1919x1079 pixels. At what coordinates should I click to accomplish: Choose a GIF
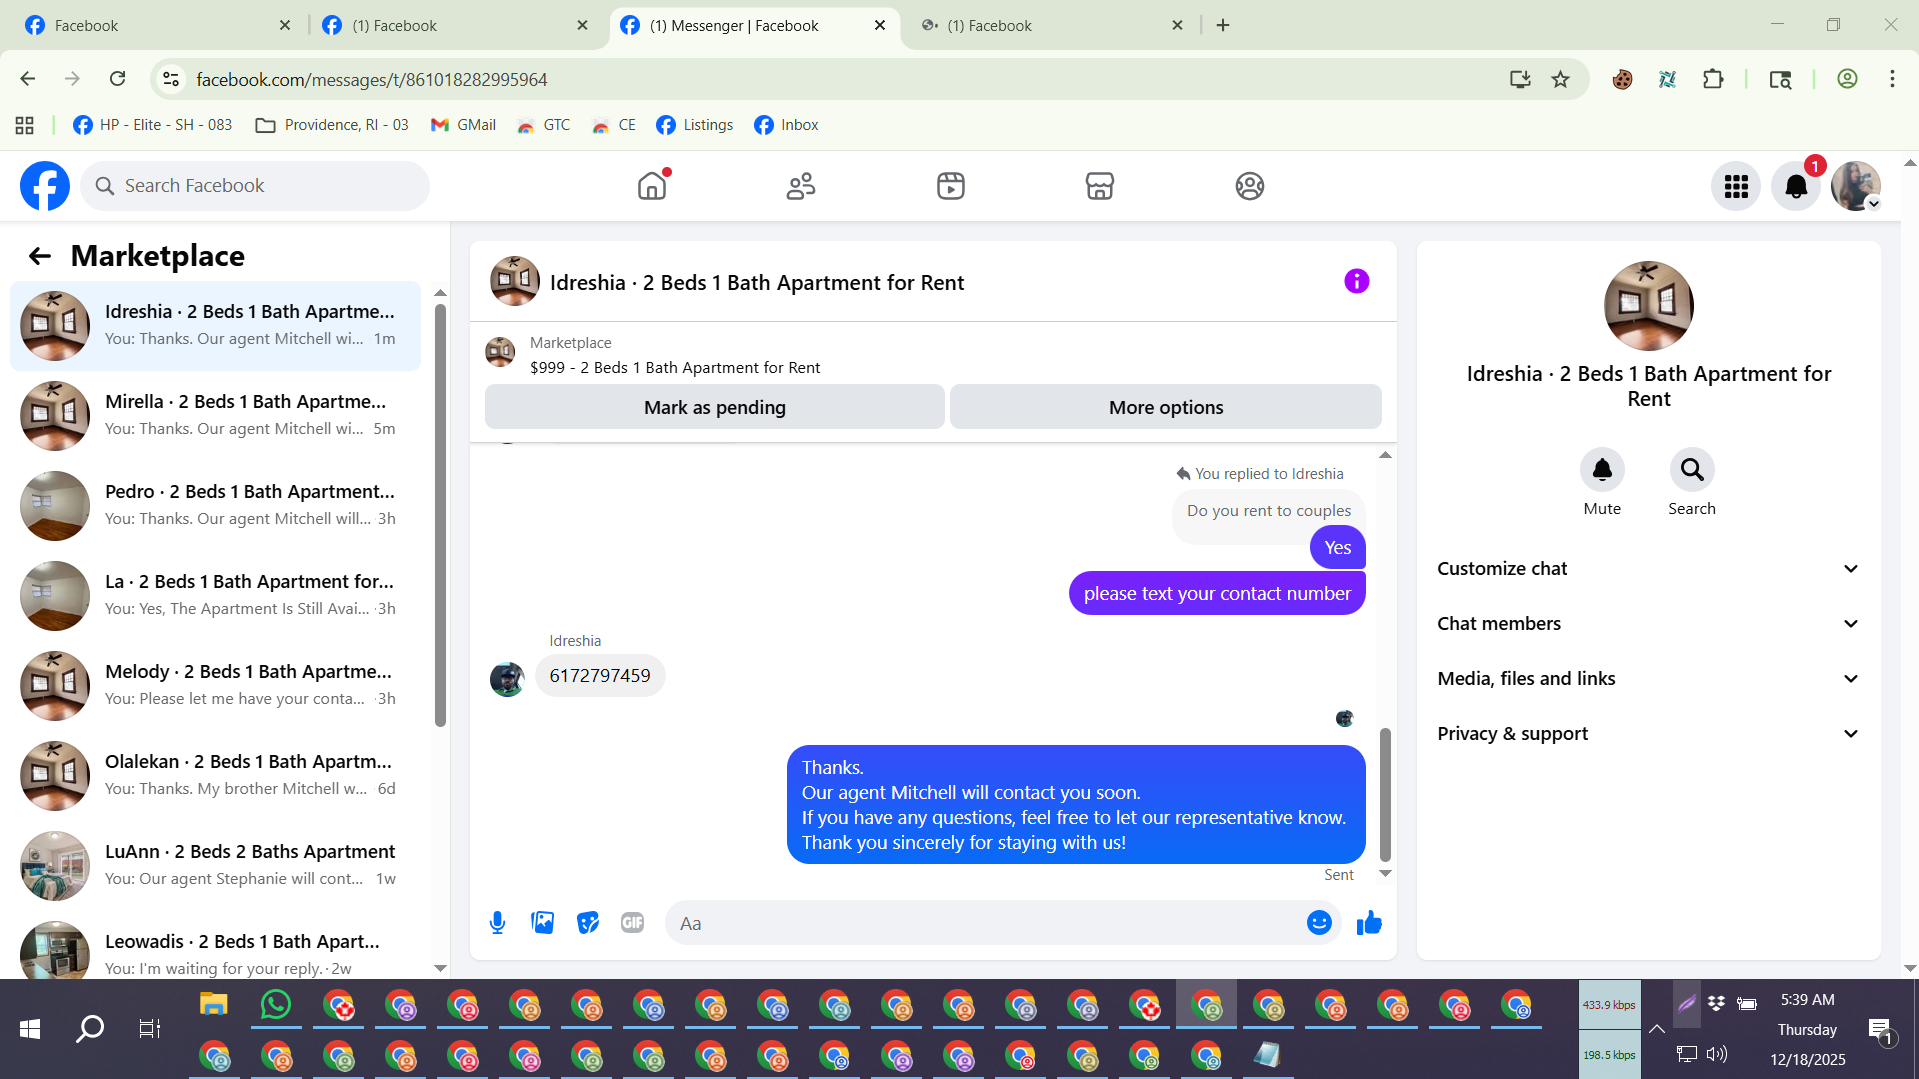(632, 923)
